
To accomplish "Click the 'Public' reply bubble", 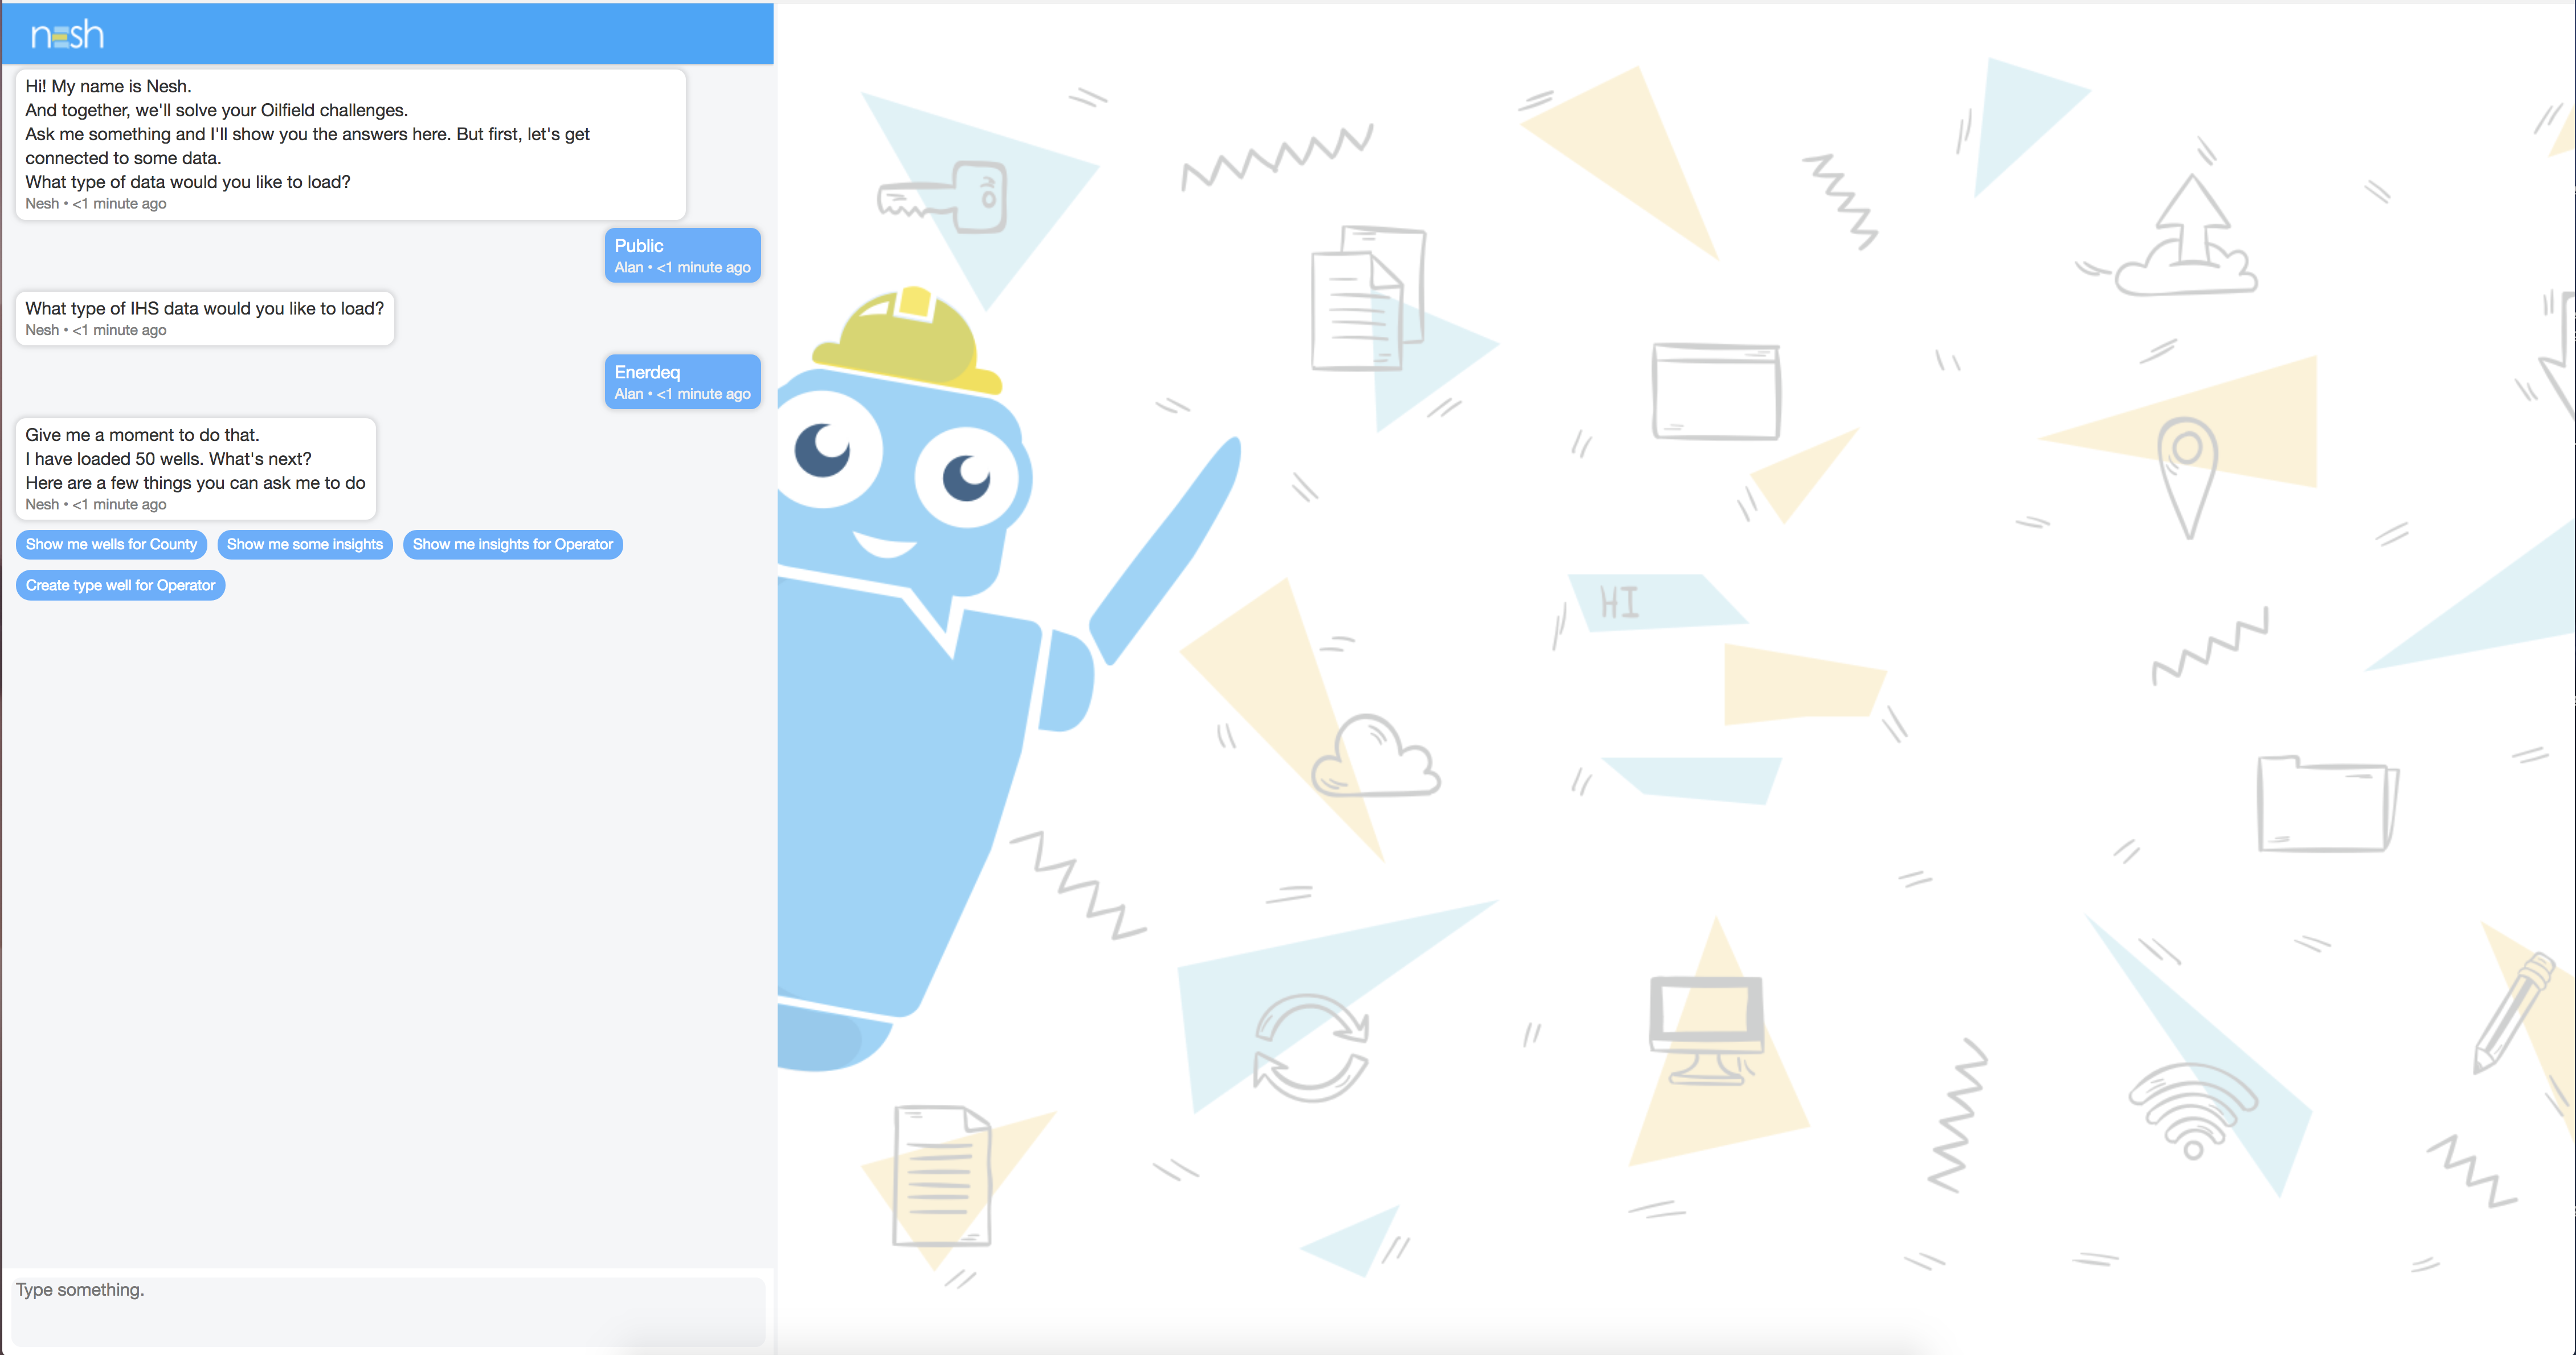I will (x=682, y=255).
